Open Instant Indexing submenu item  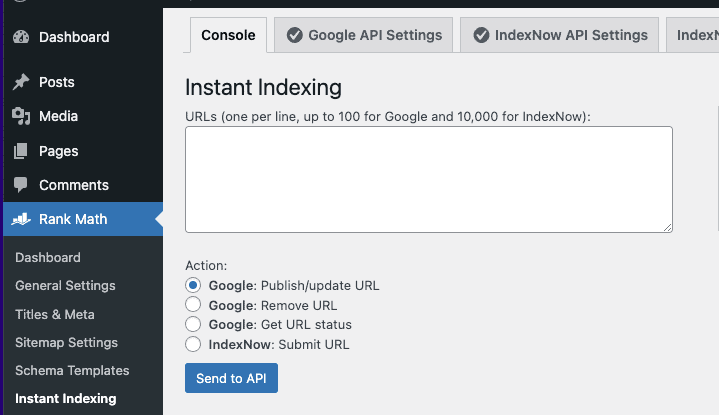[x=66, y=398]
